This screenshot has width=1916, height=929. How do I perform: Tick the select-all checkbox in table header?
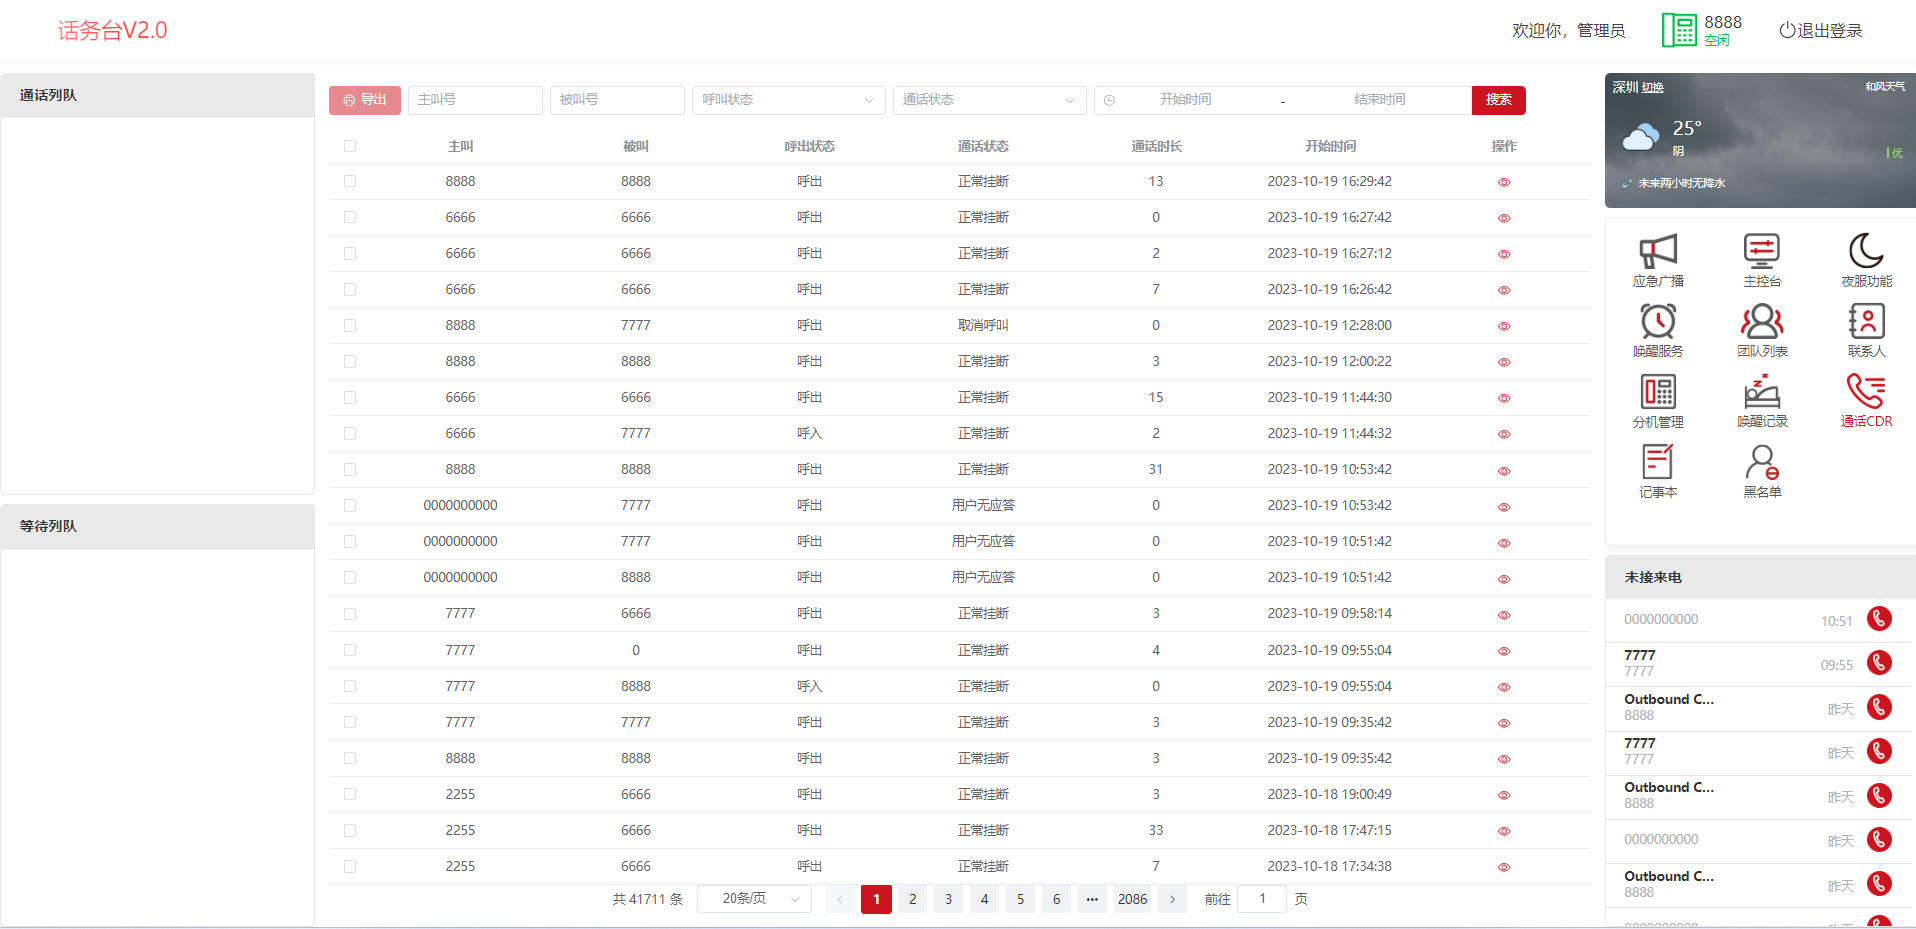click(x=350, y=146)
